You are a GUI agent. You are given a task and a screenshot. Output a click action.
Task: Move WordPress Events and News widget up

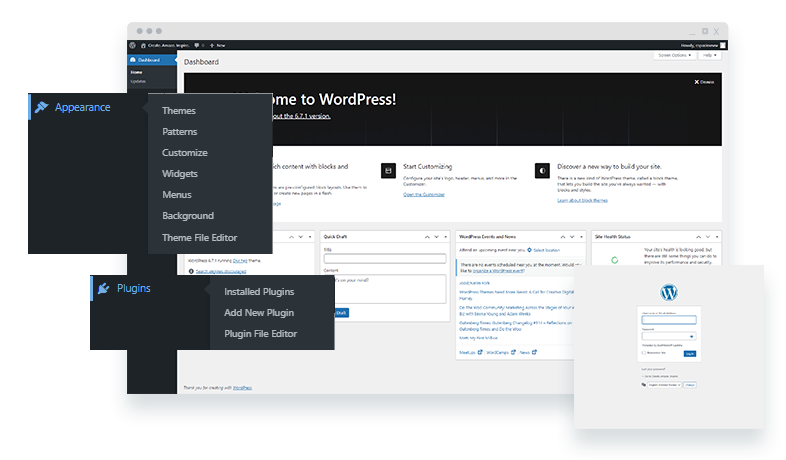coord(563,237)
